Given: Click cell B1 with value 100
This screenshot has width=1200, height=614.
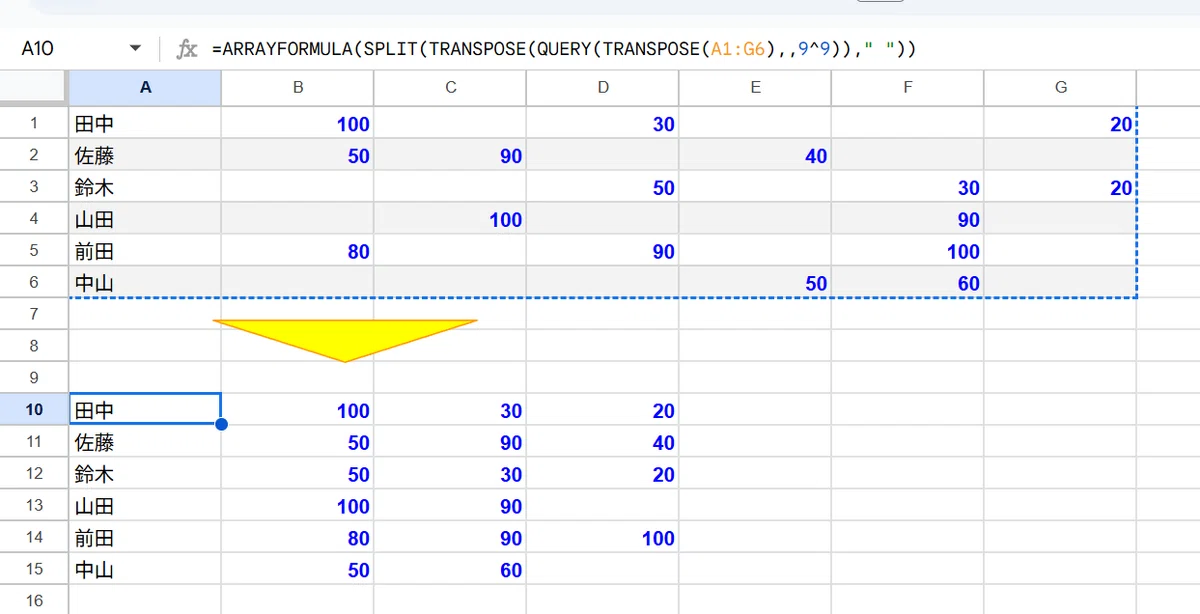Looking at the screenshot, I should tap(298, 123).
